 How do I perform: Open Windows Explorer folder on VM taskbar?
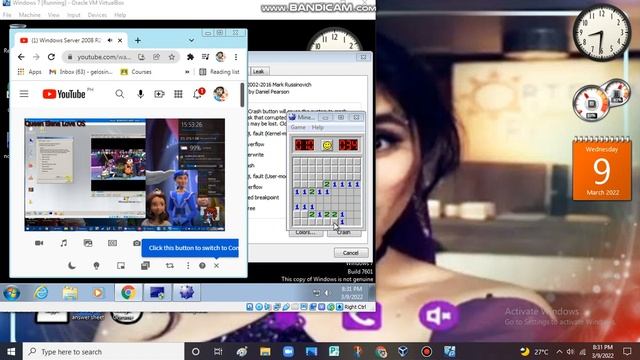coord(70,293)
